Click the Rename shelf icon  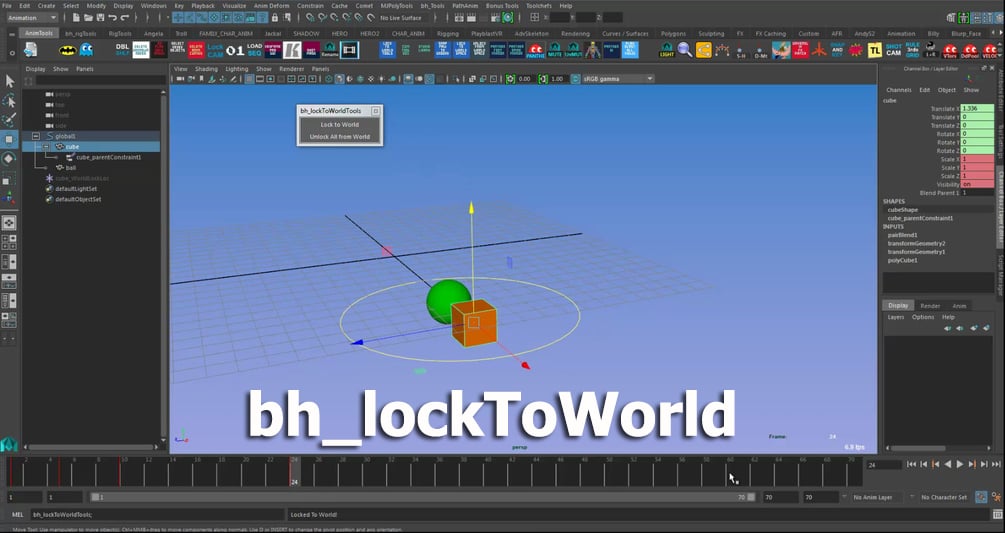click(330, 50)
